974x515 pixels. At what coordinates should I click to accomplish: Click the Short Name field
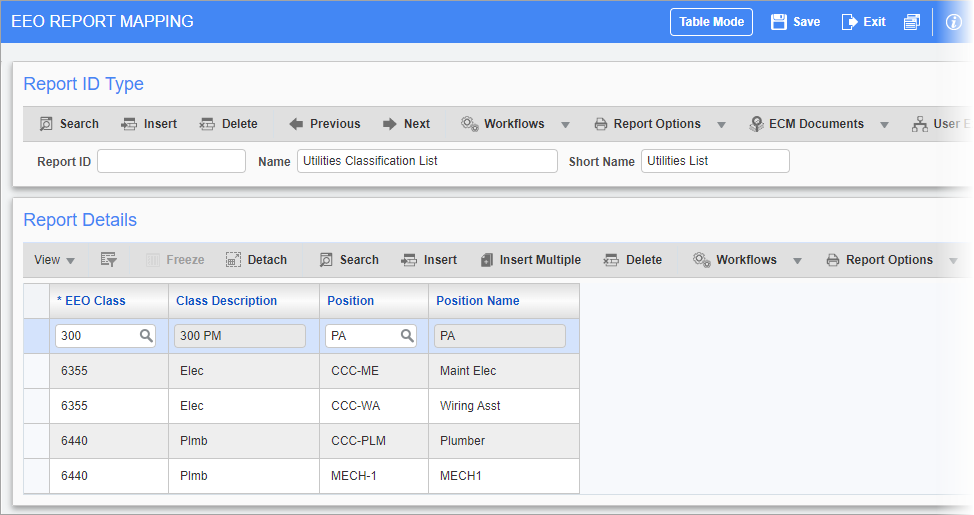pos(714,161)
